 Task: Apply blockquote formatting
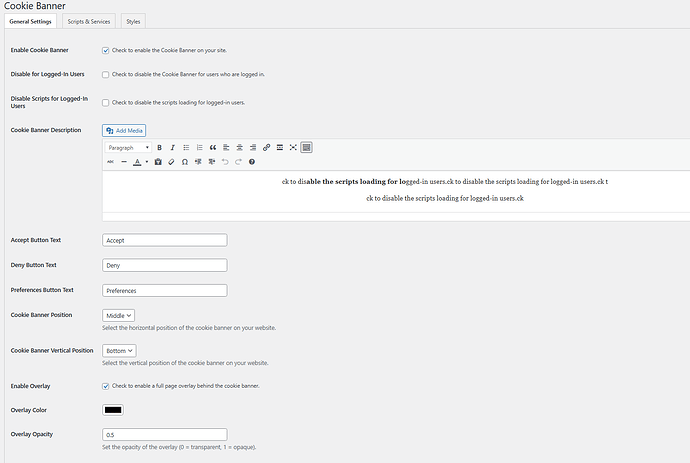point(213,148)
